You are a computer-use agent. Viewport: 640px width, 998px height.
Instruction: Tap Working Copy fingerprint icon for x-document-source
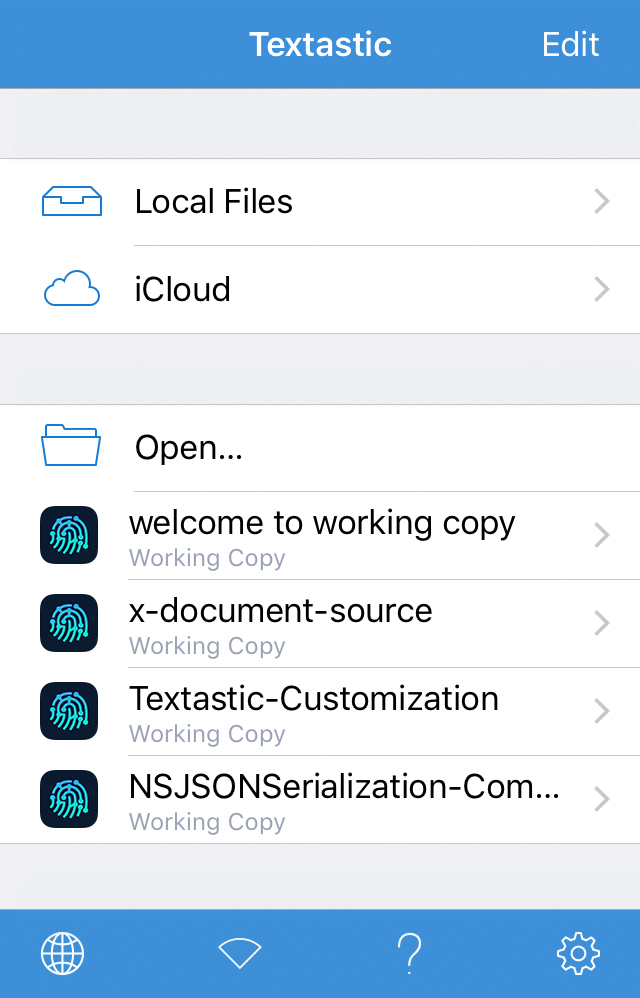tap(69, 622)
